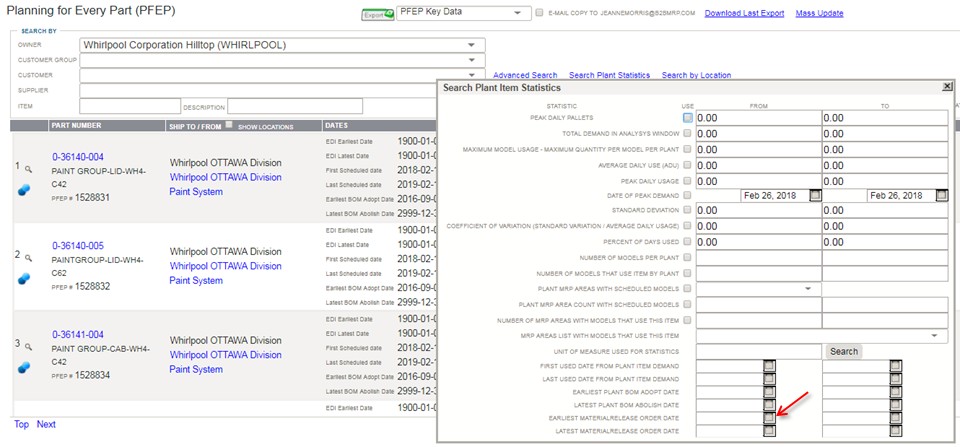The height and width of the screenshot is (447, 960).
Task: Check Use box for Coefficient of Variation
Action: coord(688,225)
